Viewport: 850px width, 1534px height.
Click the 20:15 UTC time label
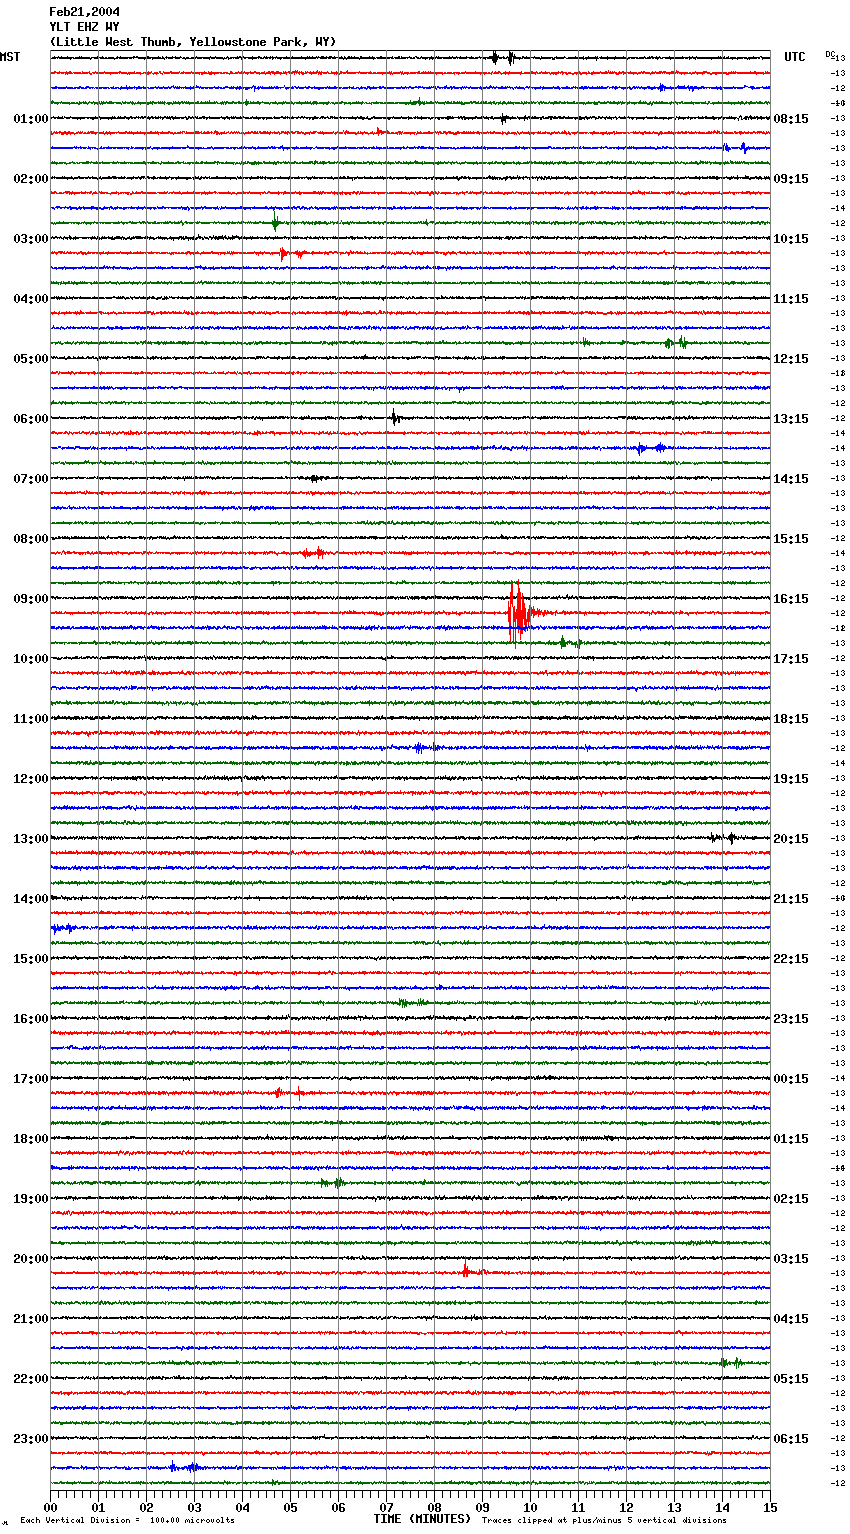[x=791, y=839]
